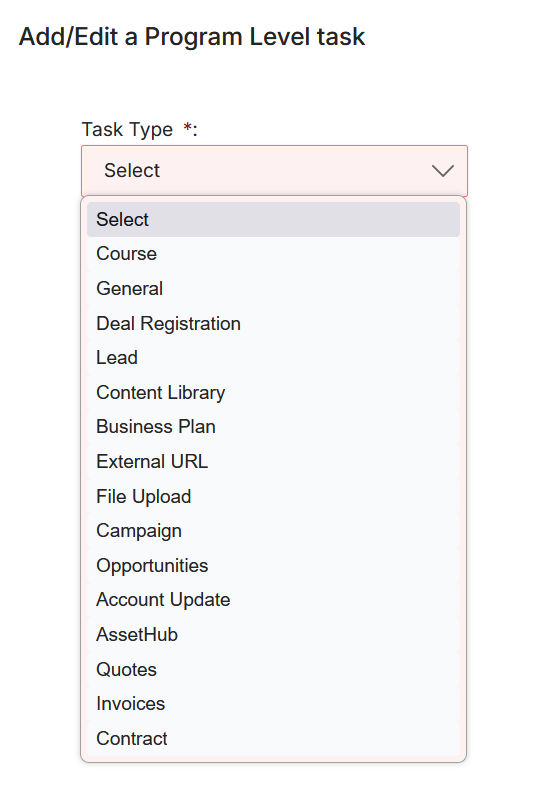The height and width of the screenshot is (795, 555).
Task: Select External URL option
Action: pos(273,461)
